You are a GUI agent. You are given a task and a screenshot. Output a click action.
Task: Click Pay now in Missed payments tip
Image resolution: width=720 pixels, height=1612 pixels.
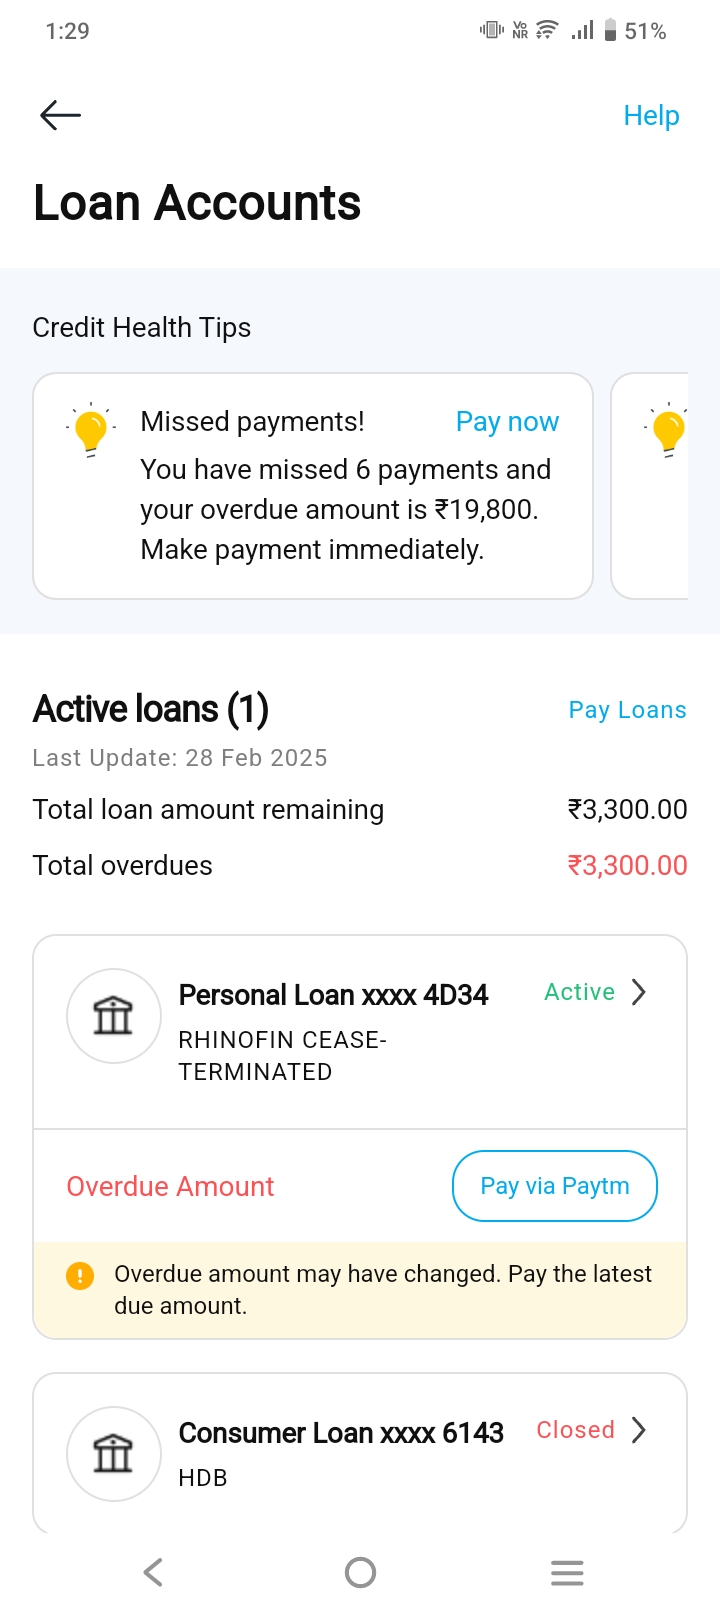pyautogui.click(x=507, y=422)
